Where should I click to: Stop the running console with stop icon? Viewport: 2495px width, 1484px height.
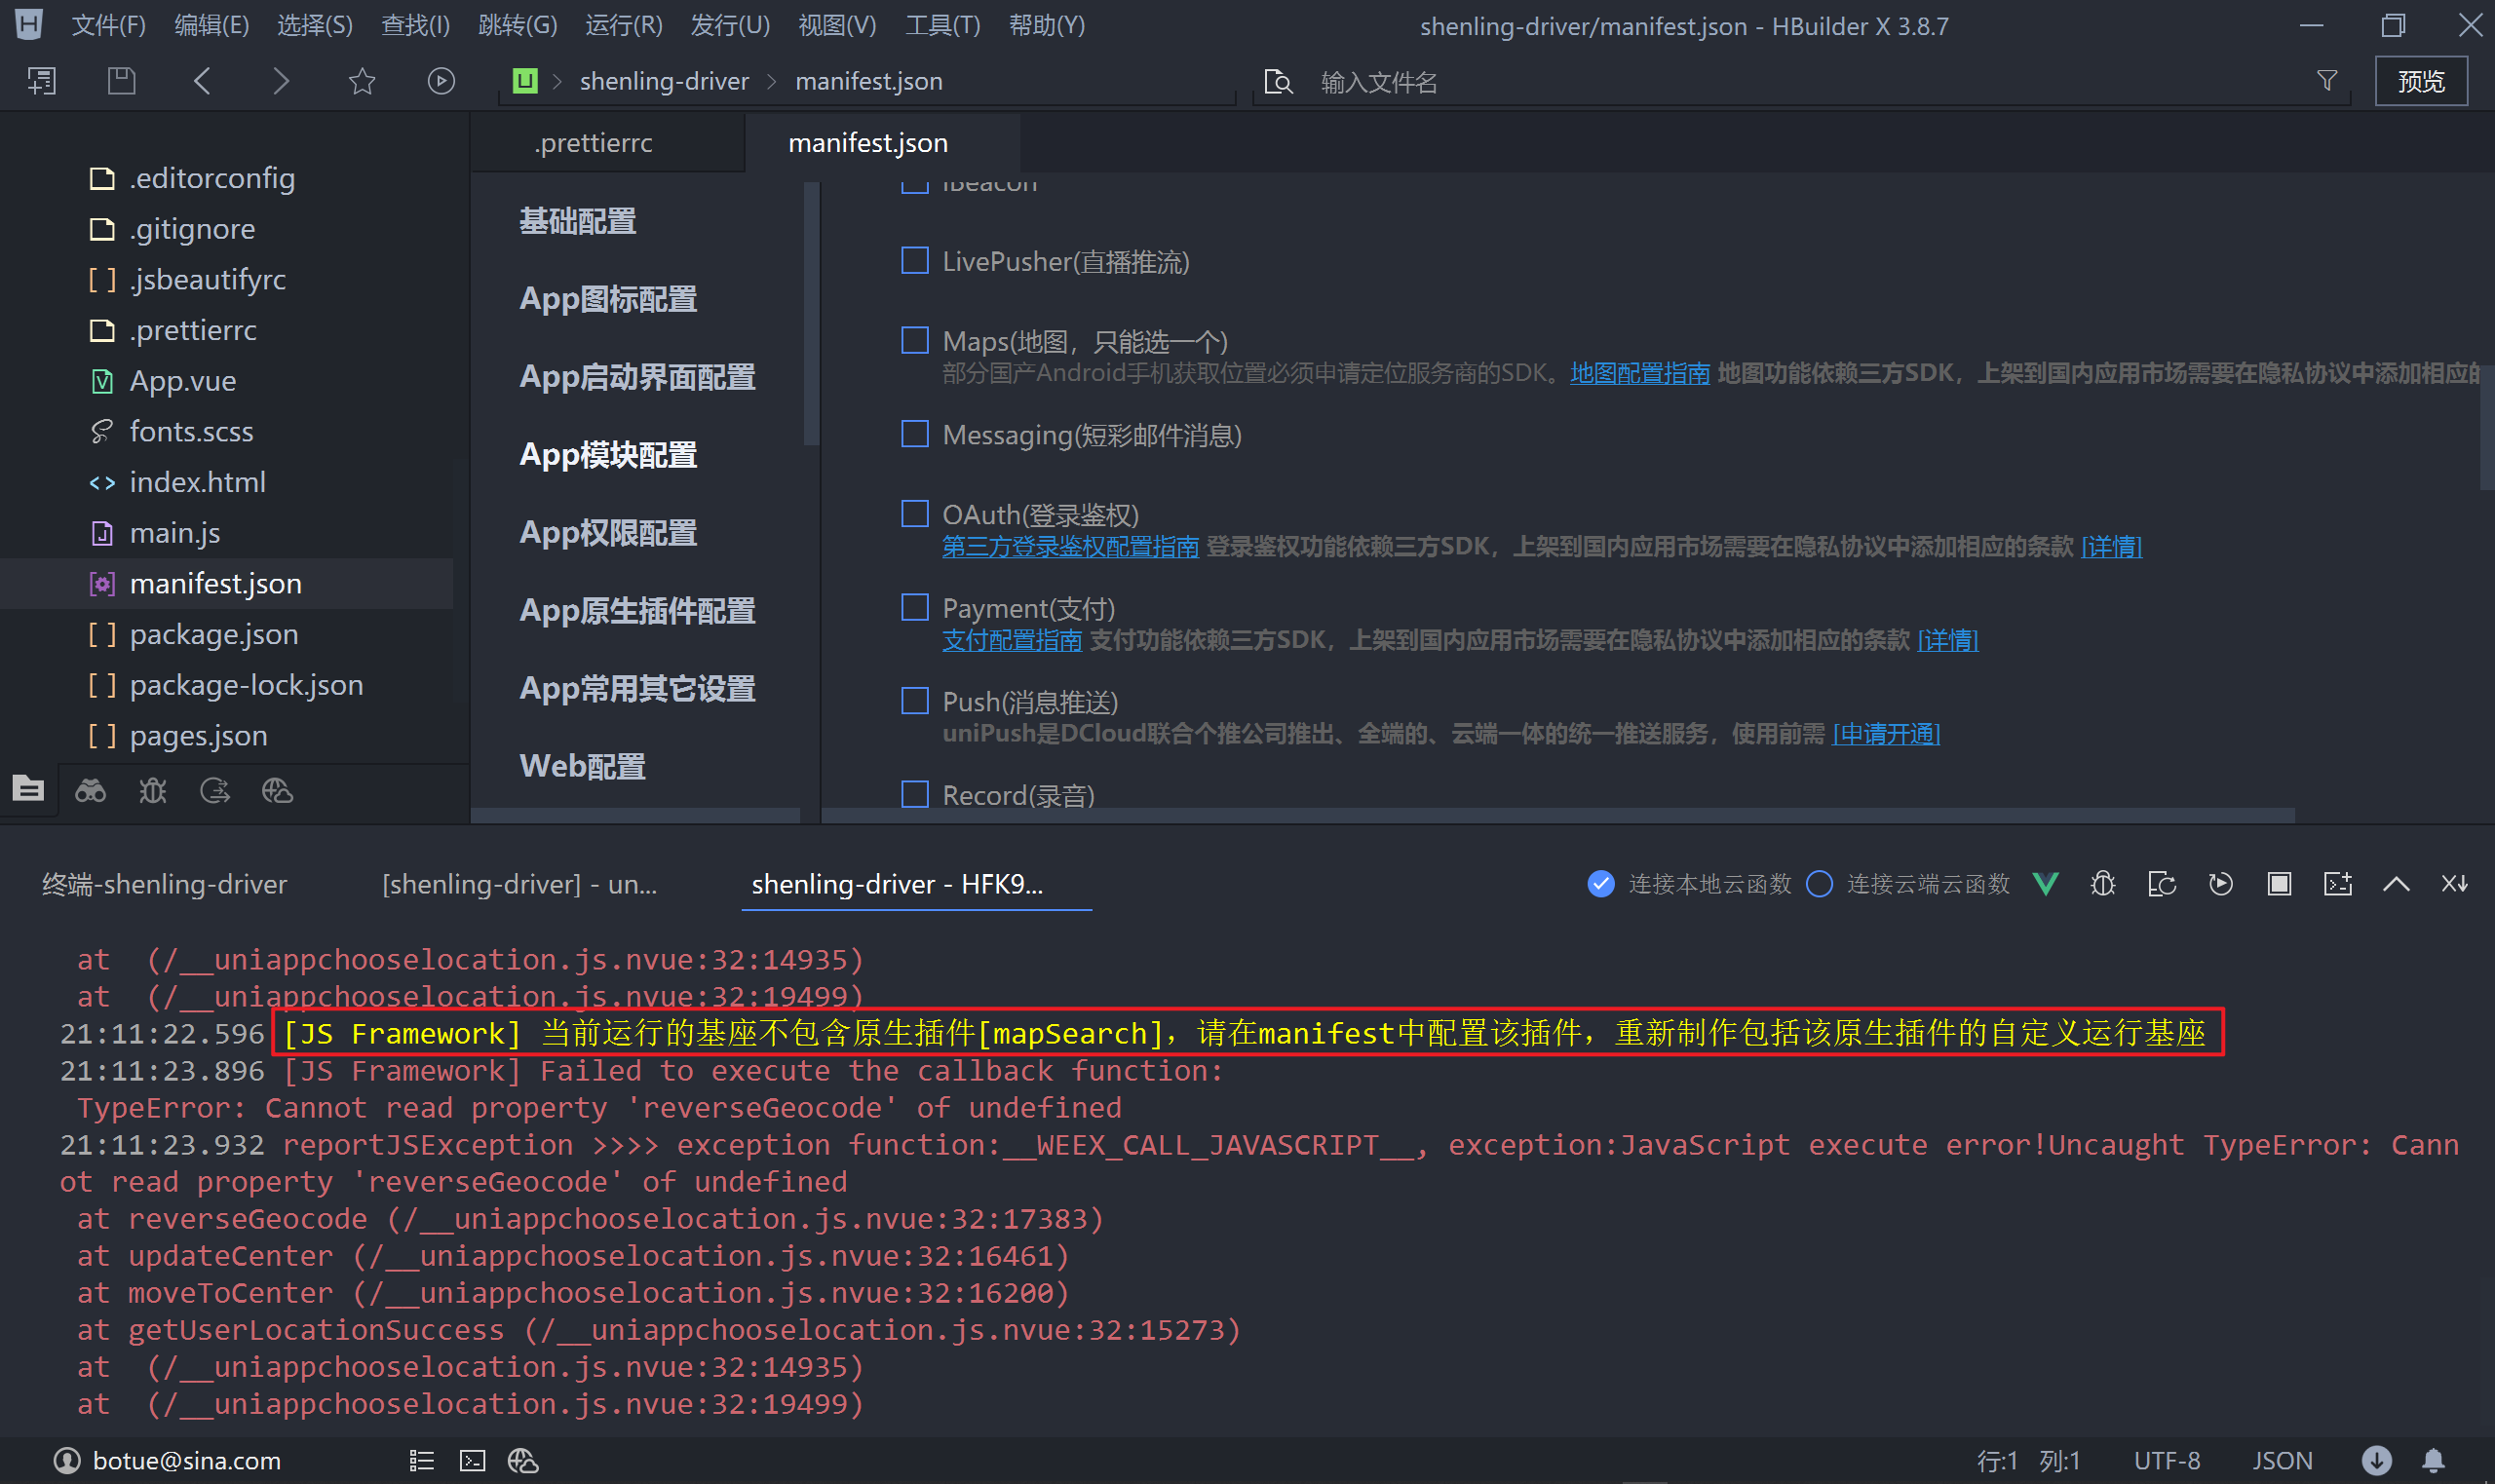coord(2279,884)
